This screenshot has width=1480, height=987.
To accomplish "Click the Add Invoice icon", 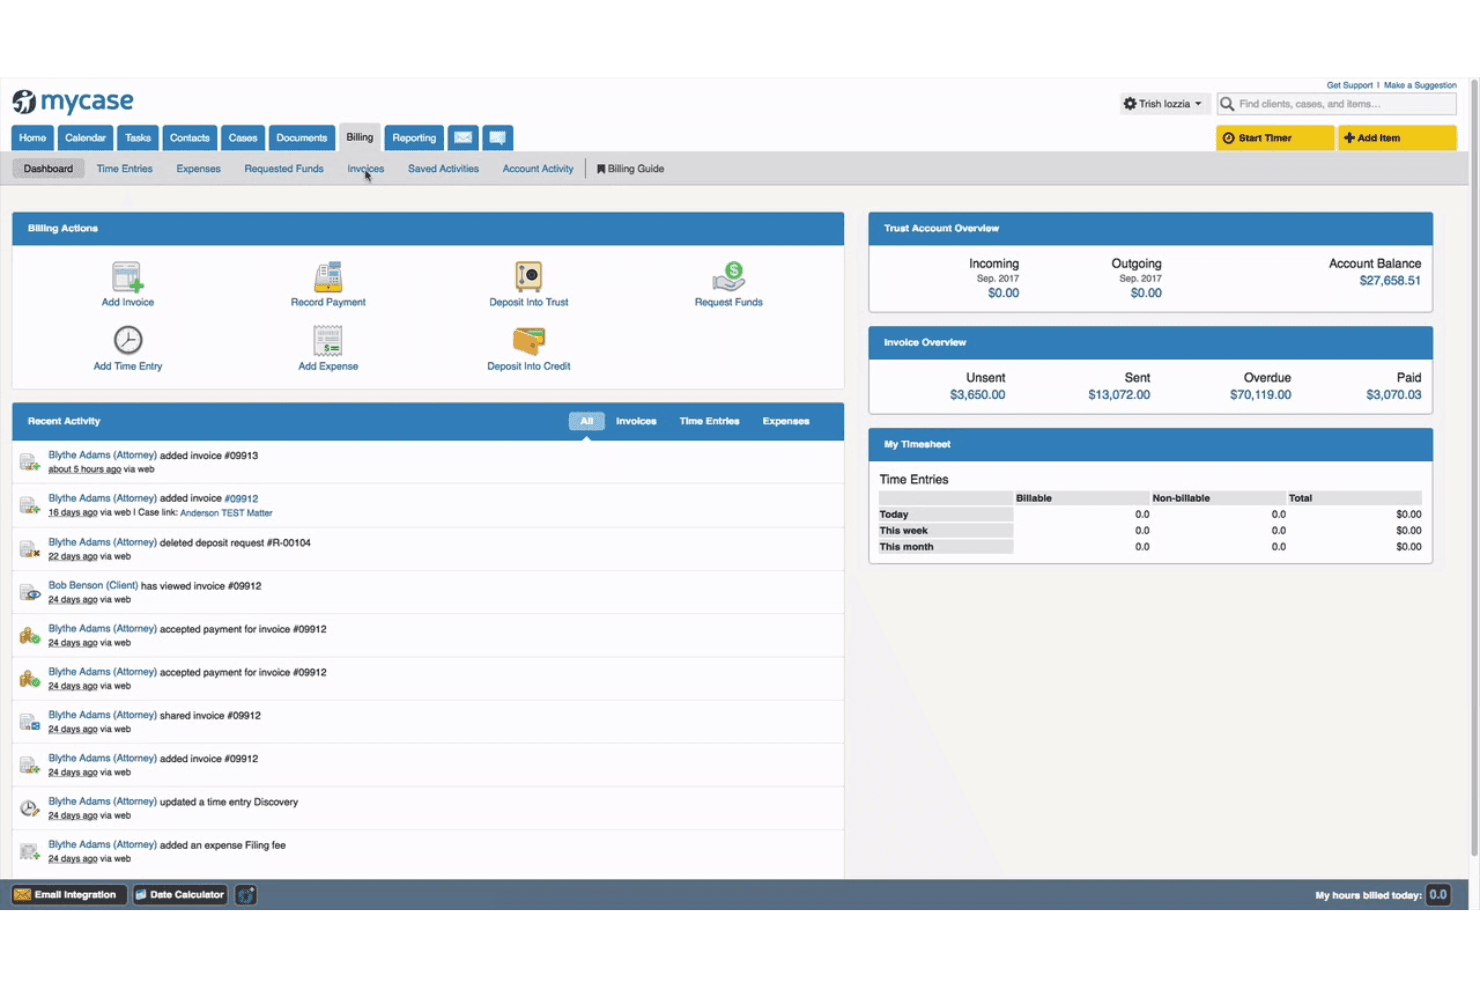I will [127, 276].
